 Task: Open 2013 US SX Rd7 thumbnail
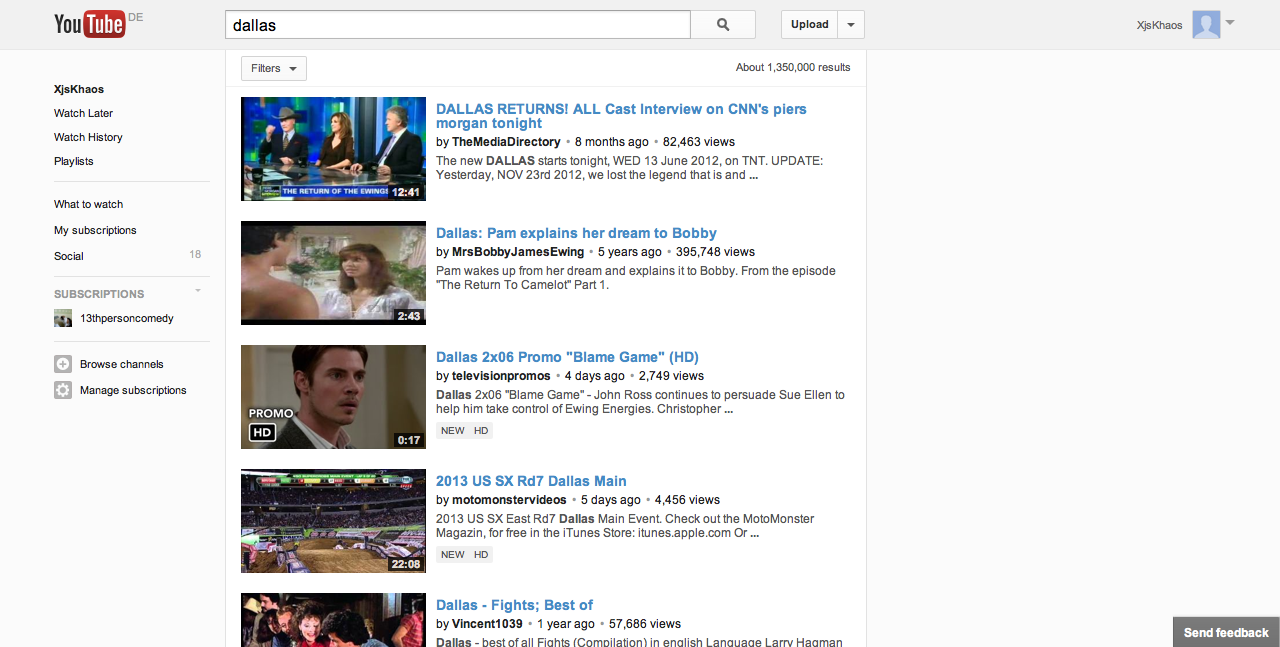tap(333, 521)
